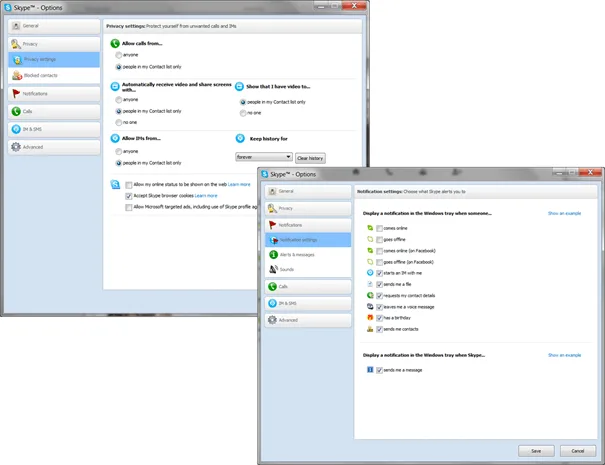
Task: Toggle 'starts an IM with me' checkbox
Action: tap(380, 273)
